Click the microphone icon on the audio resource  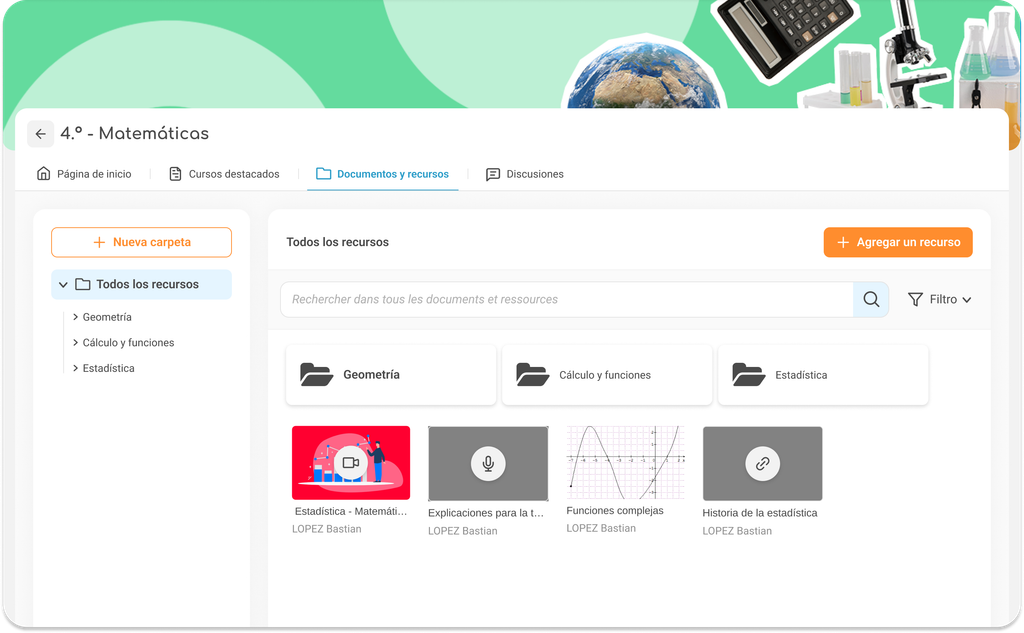[x=488, y=463]
